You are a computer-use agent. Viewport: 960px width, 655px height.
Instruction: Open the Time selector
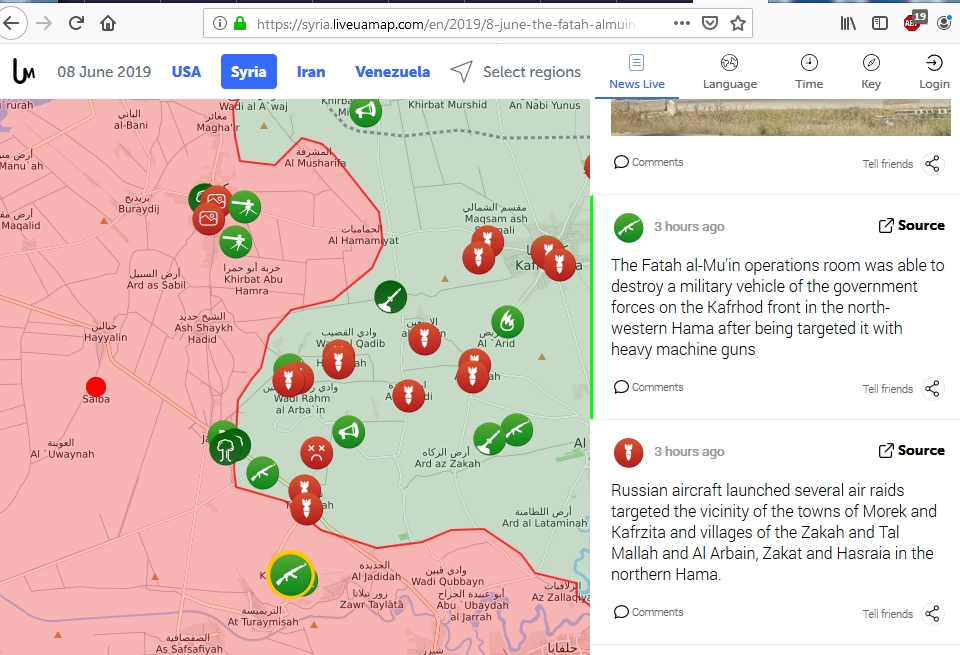809,72
